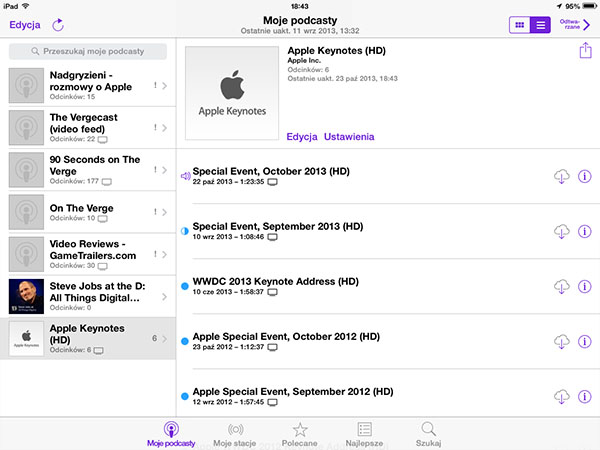Tap Nadgryzieni podcast artwork thumbnail
Image resolution: width=600 pixels, height=450 pixels.
[x=26, y=85]
